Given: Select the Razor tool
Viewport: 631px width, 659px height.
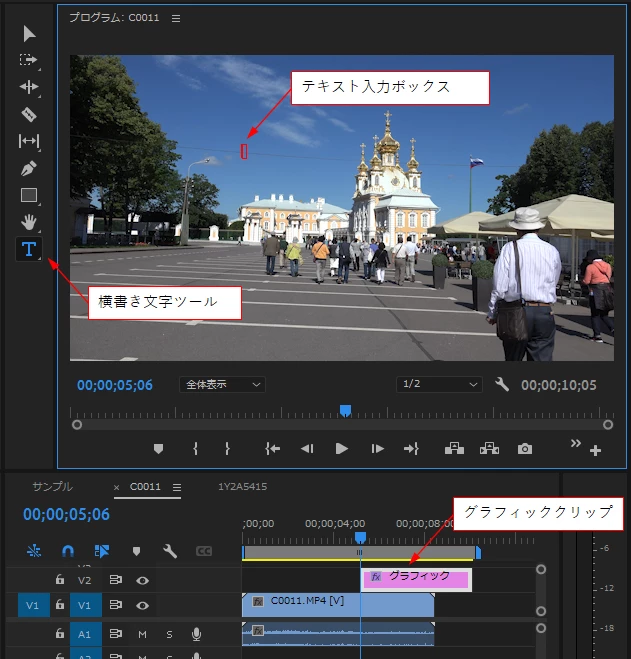Looking at the screenshot, I should 29,114.
